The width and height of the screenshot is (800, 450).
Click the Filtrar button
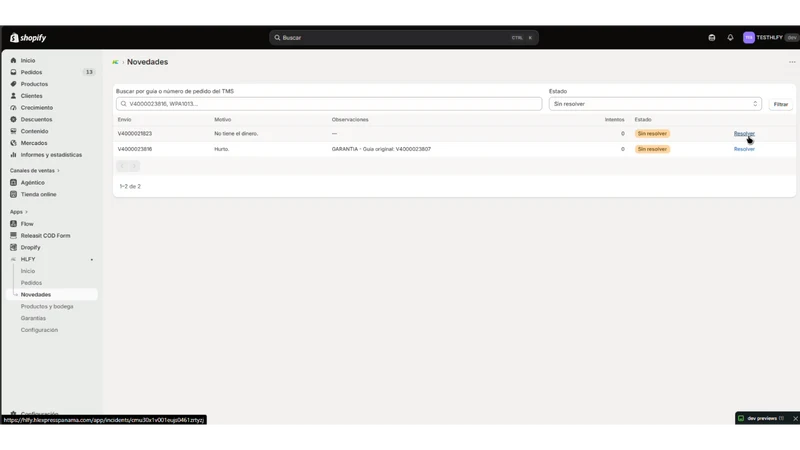click(x=781, y=104)
